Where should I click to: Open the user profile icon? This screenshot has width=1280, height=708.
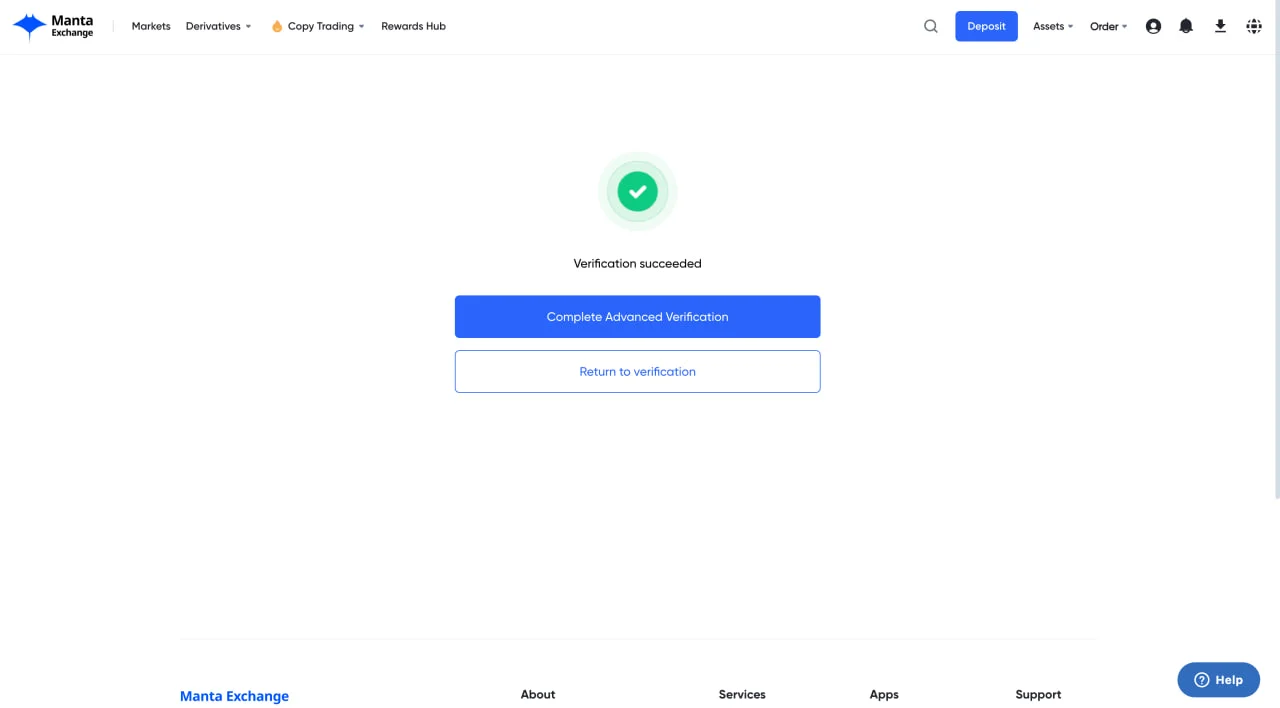click(x=1153, y=26)
